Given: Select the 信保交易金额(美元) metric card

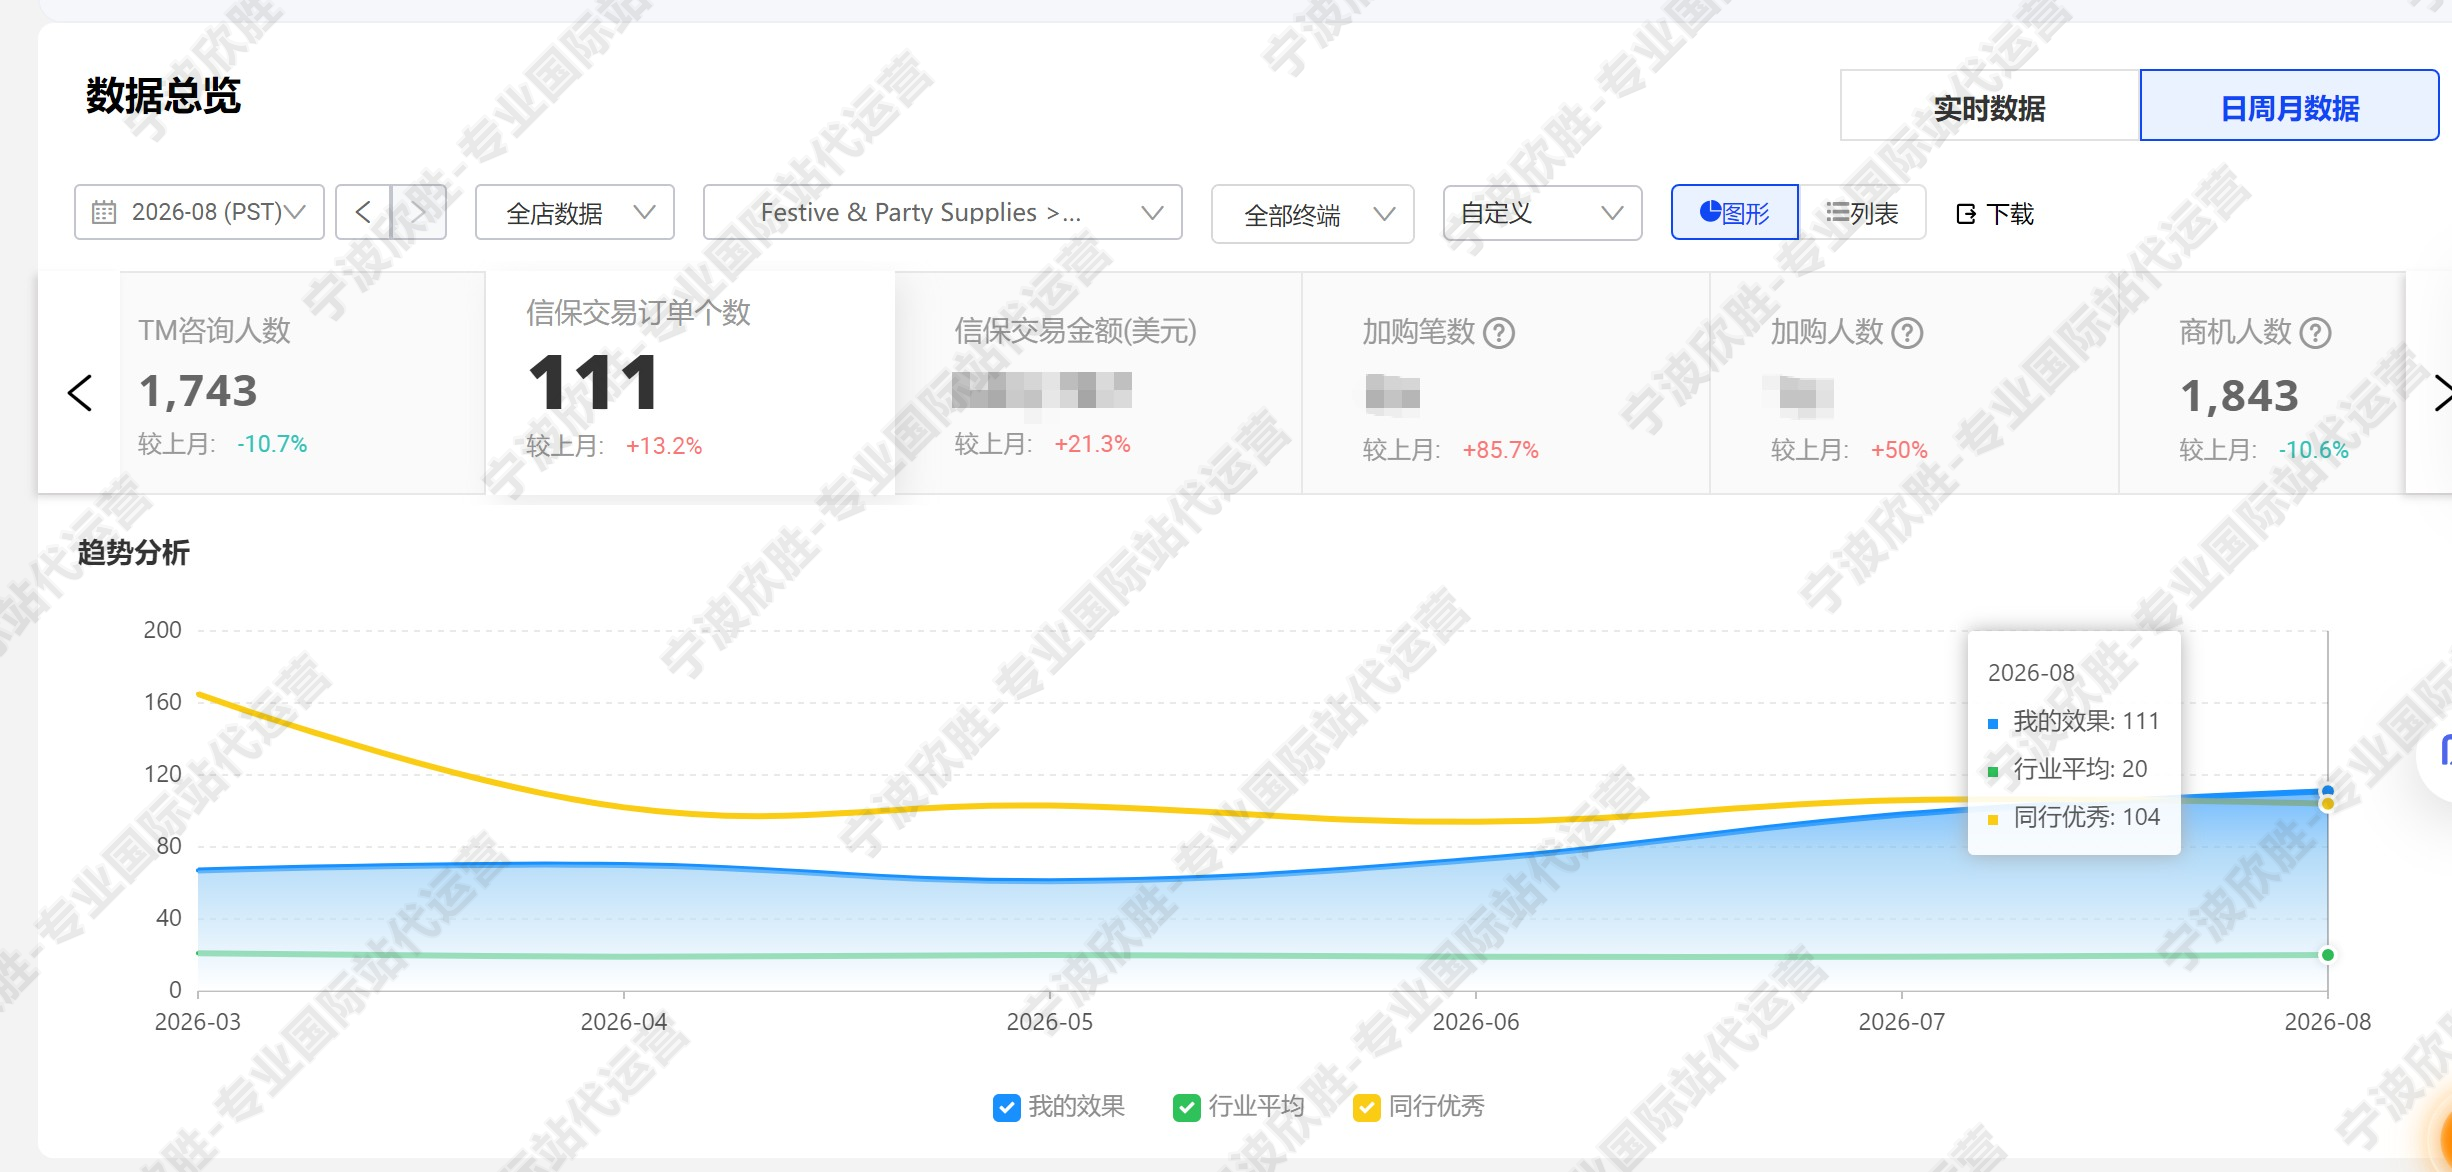Looking at the screenshot, I should (x=1098, y=383).
